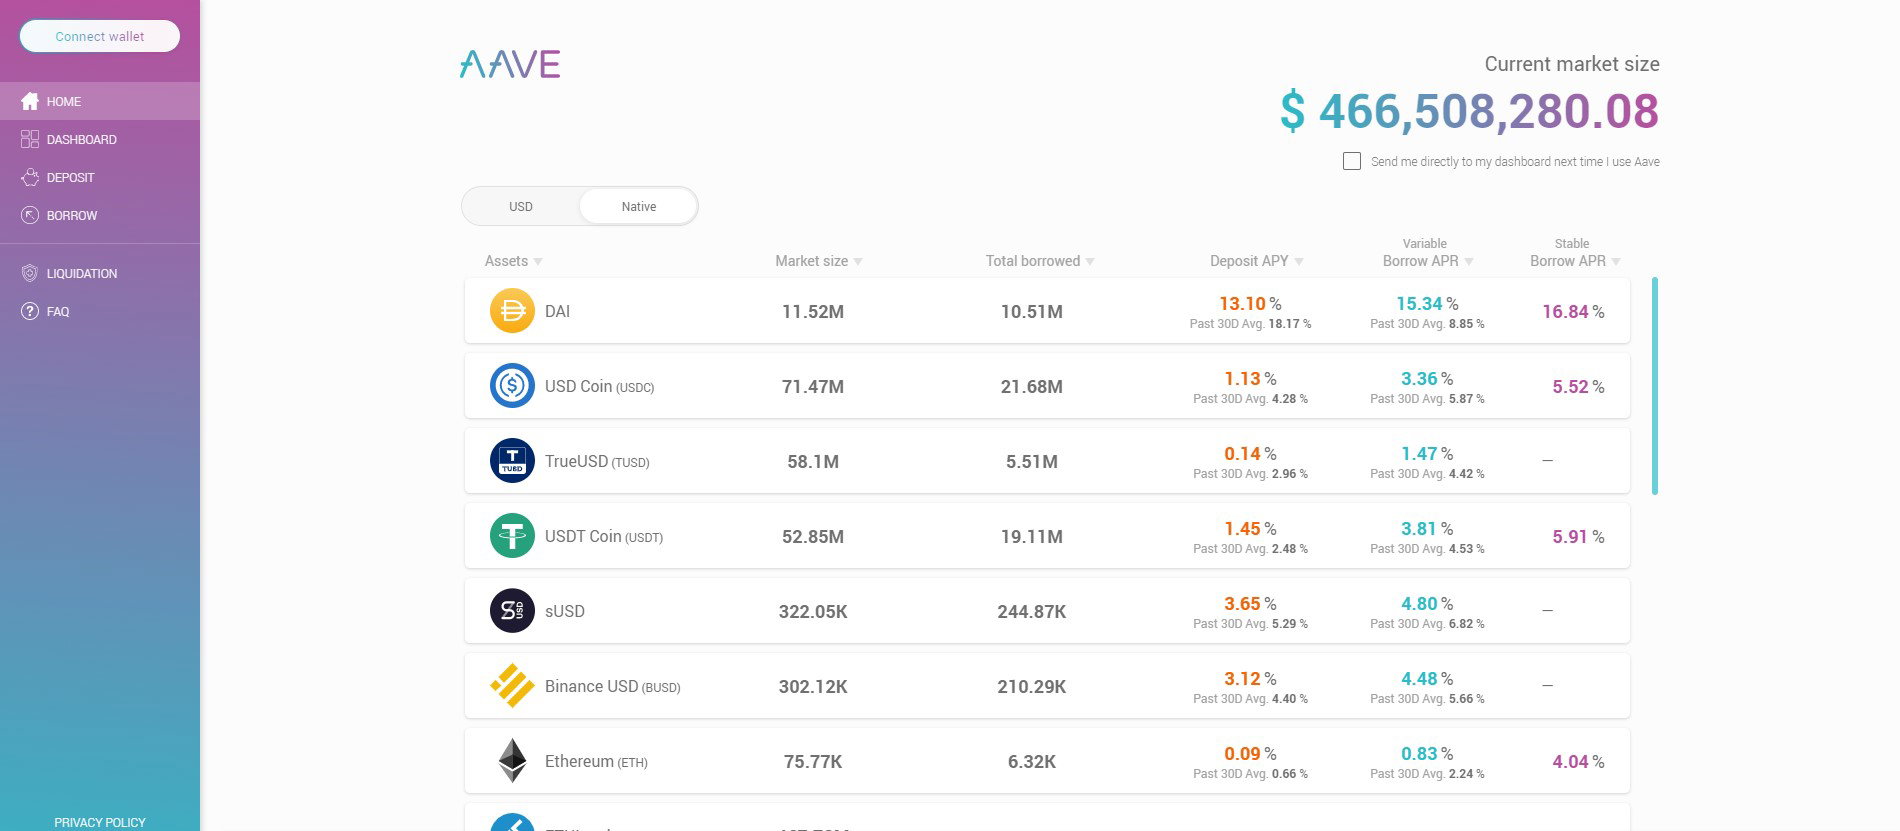Select the Native currency toggle option

pos(638,206)
